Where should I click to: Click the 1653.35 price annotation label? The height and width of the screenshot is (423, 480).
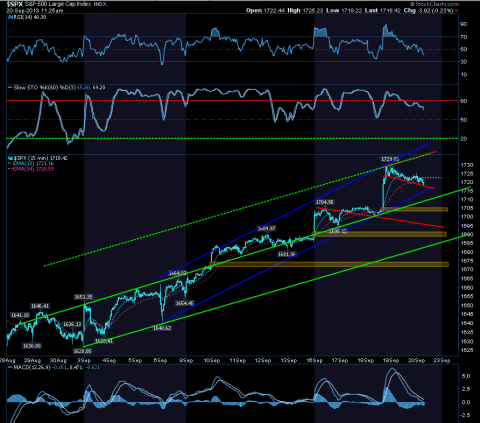click(83, 297)
